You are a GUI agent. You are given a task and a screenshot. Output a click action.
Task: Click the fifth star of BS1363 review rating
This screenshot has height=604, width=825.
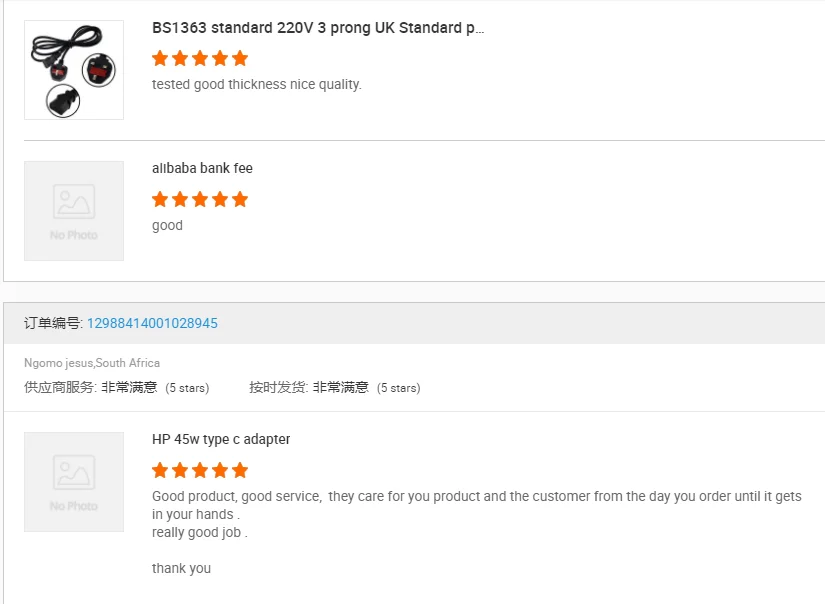point(240,58)
